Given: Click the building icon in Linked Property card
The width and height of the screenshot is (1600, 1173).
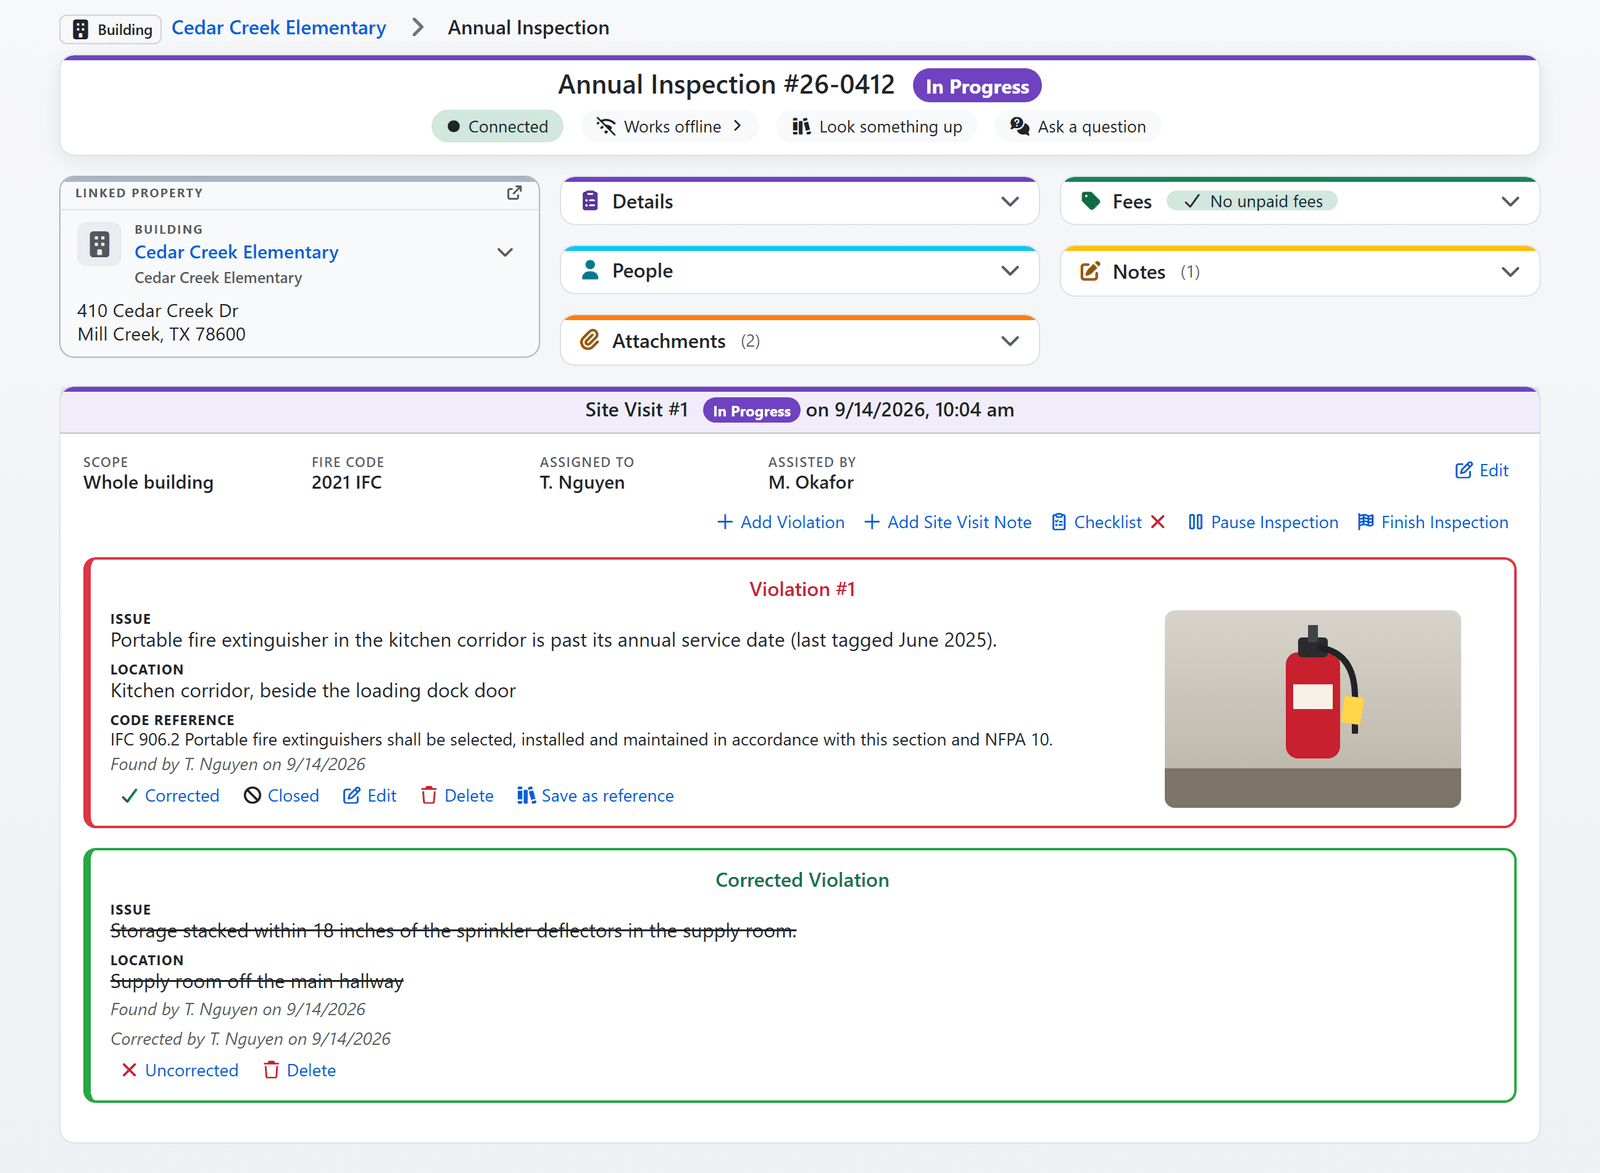Looking at the screenshot, I should pos(99,244).
